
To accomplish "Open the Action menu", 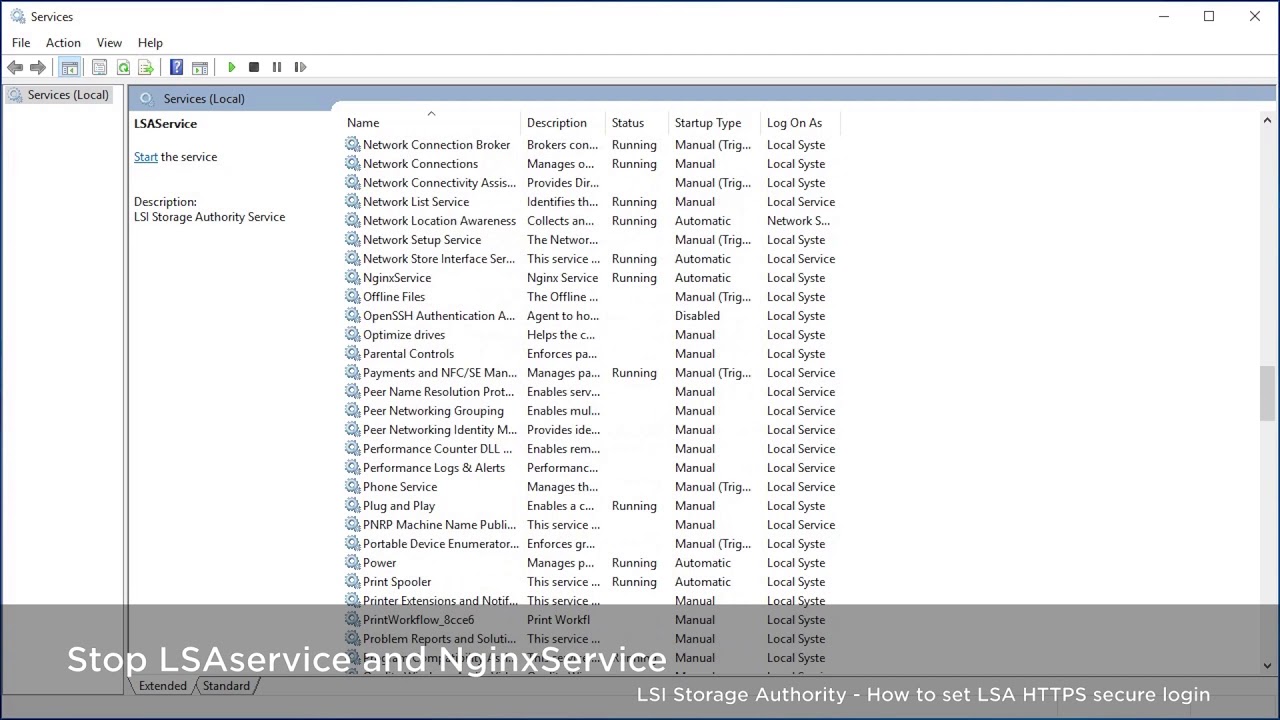I will point(63,43).
